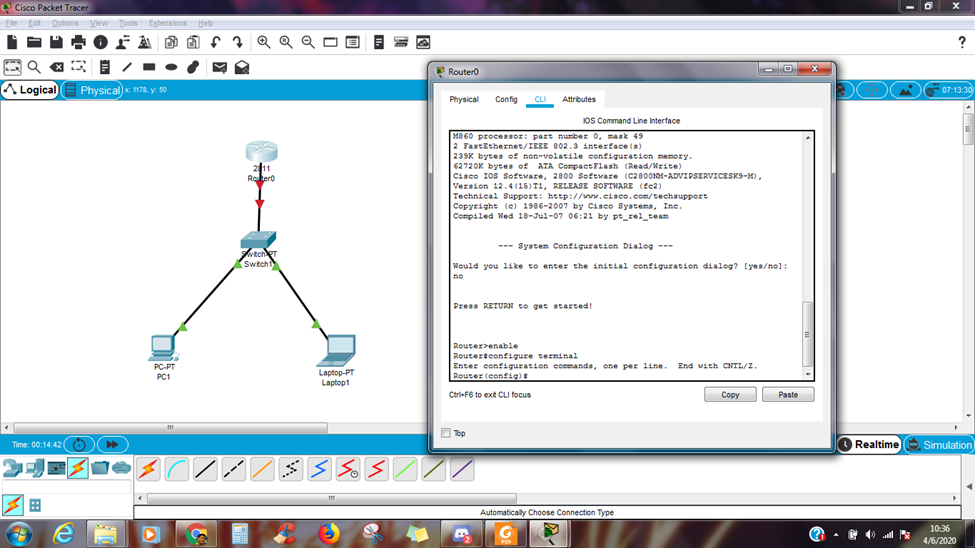
Task: Click the Paste button in CLI
Action: 788,394
